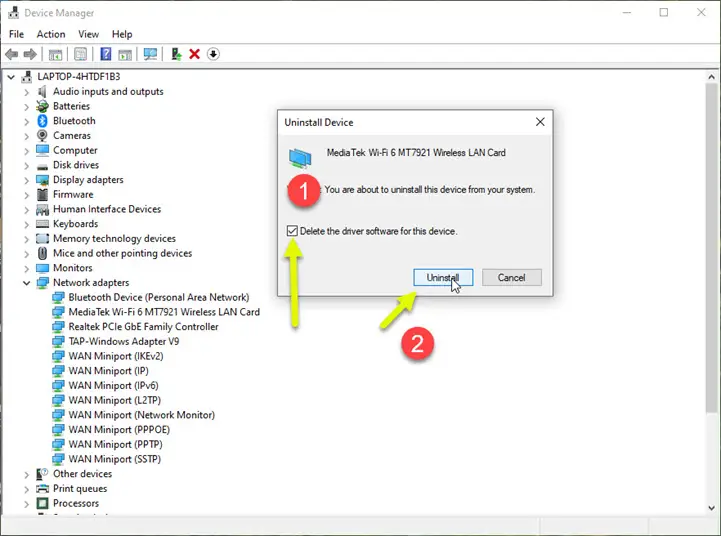Expand the Audio inputs and outputs node
The image size is (721, 536).
[x=27, y=92]
